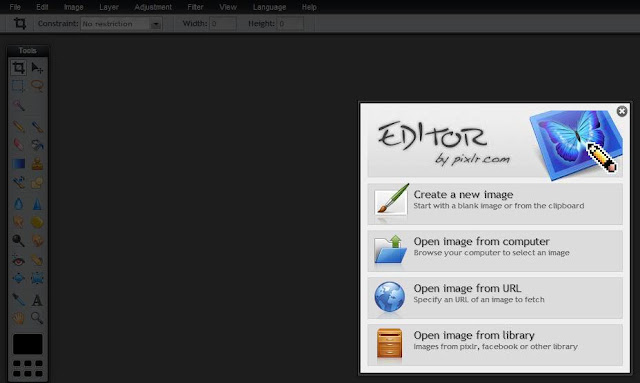This screenshot has width=640, height=383.
Task: Select the Clone Stamp tool
Action: click(x=37, y=164)
